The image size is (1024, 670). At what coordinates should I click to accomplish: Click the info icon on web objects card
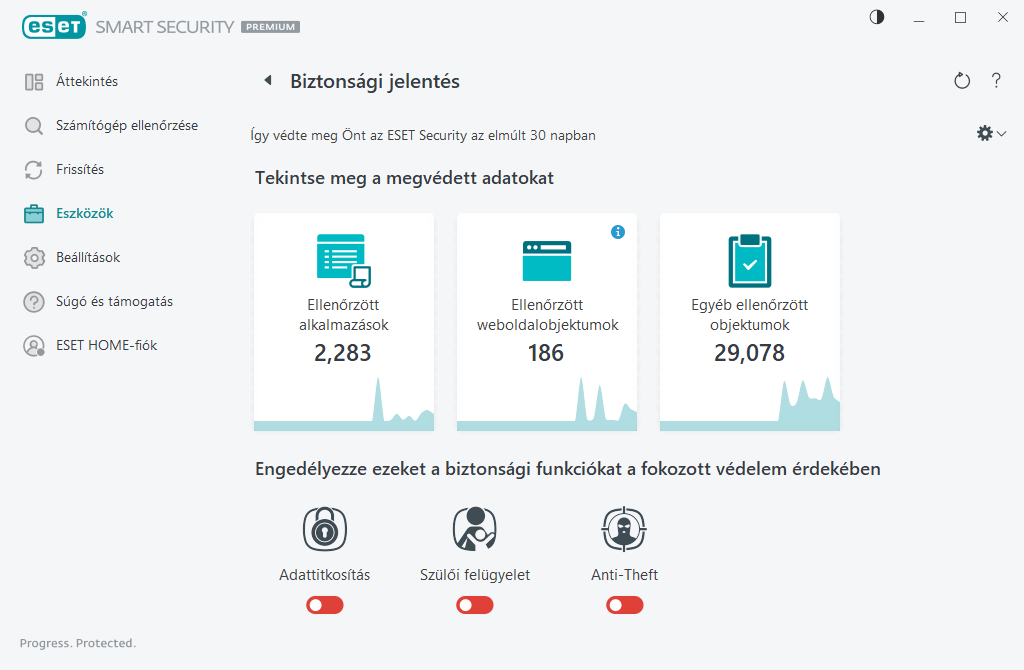pos(618,232)
